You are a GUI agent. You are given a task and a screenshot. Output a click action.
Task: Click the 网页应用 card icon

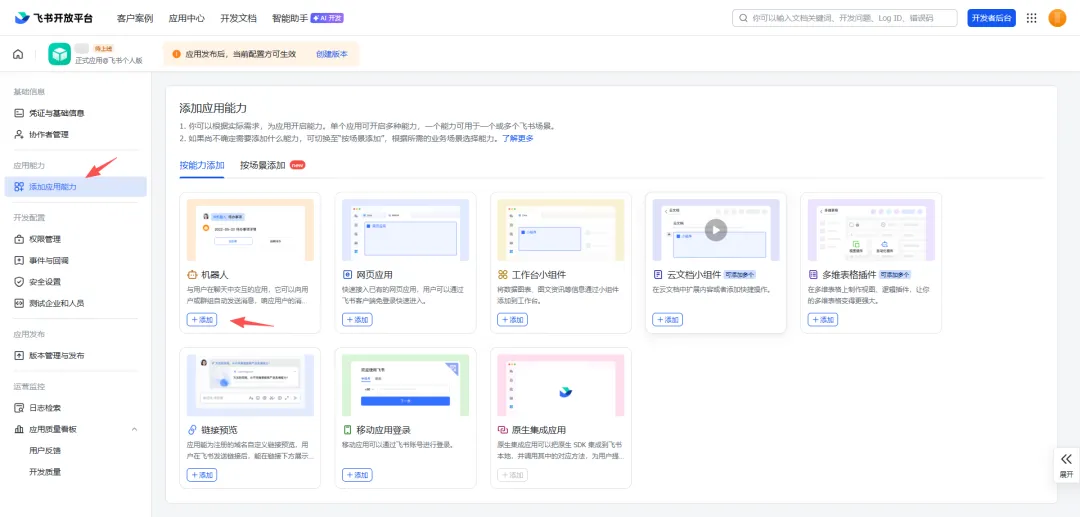(347, 274)
